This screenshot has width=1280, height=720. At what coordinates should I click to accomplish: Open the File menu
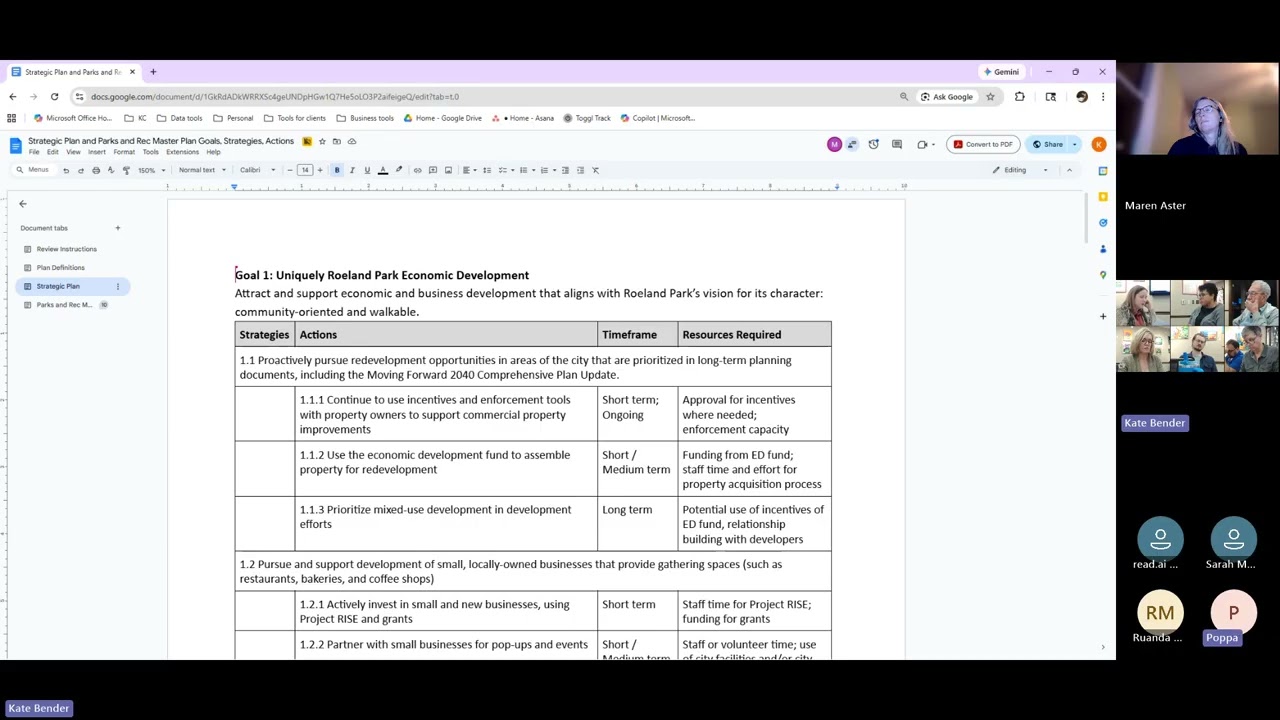click(34, 152)
